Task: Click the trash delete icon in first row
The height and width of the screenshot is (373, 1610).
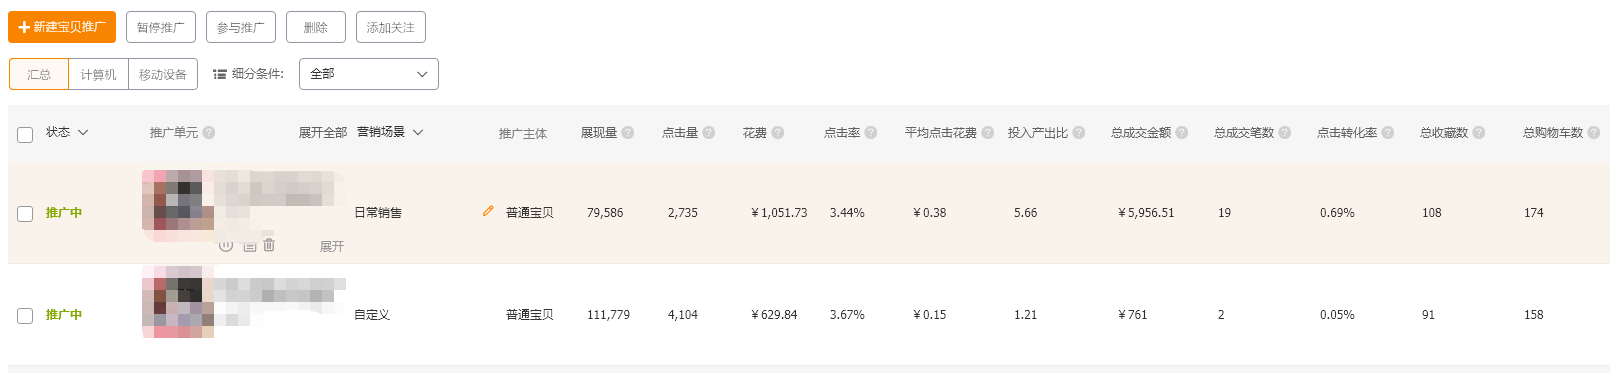Action: click(269, 245)
